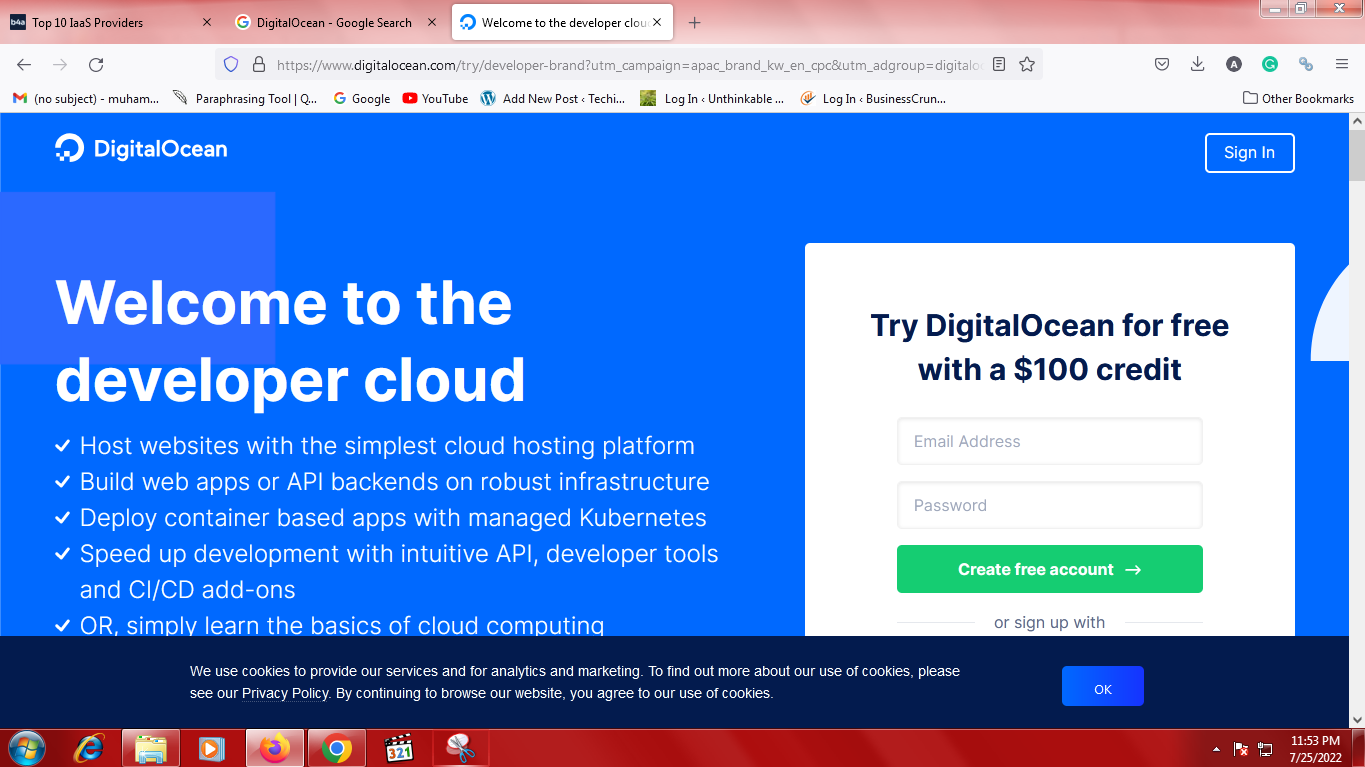The height and width of the screenshot is (767, 1365).
Task: Focus the Email Address field
Action: (x=1049, y=441)
